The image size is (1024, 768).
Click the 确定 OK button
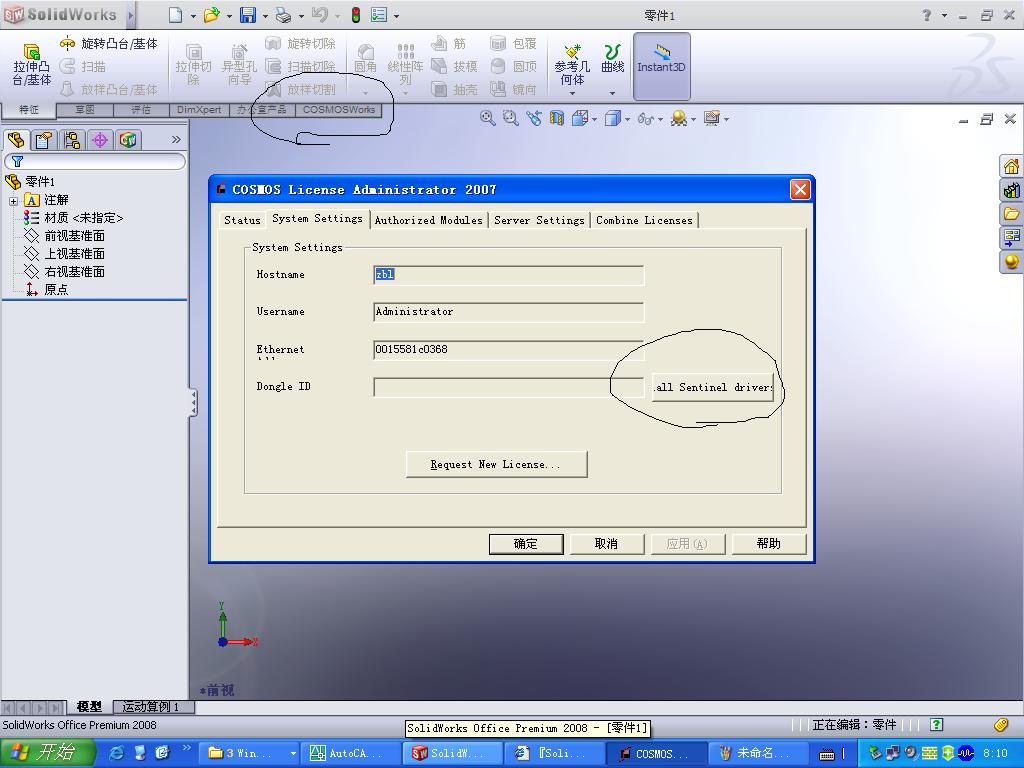(526, 543)
